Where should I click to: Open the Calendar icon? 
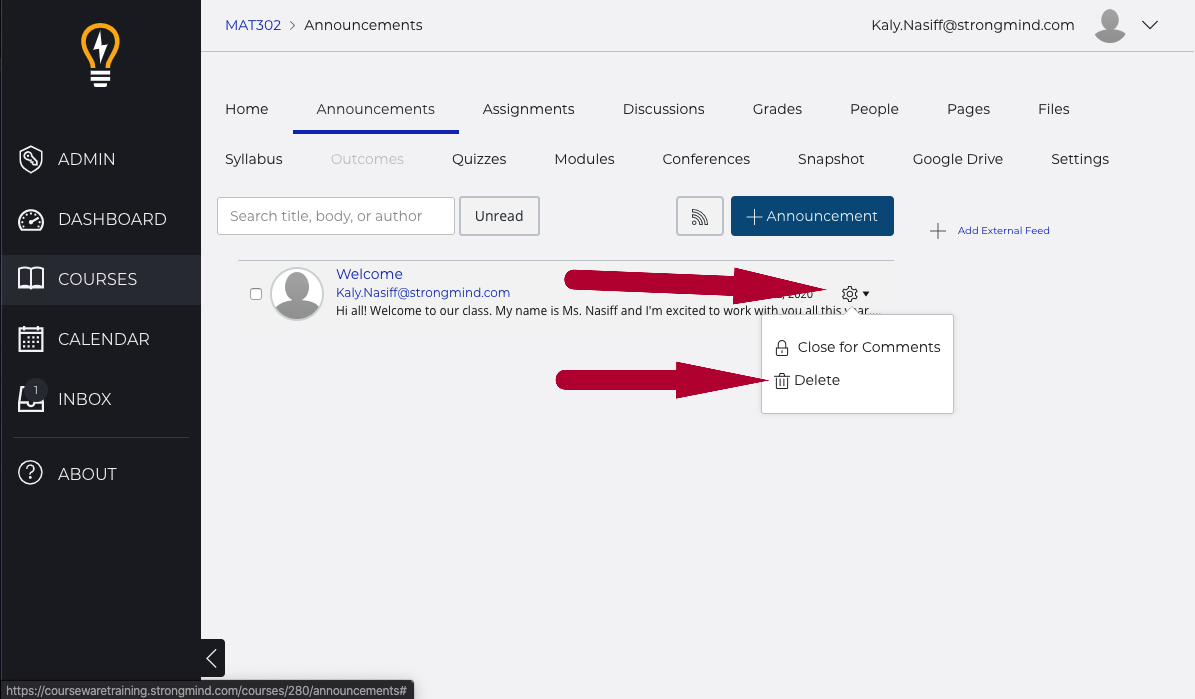coord(30,338)
